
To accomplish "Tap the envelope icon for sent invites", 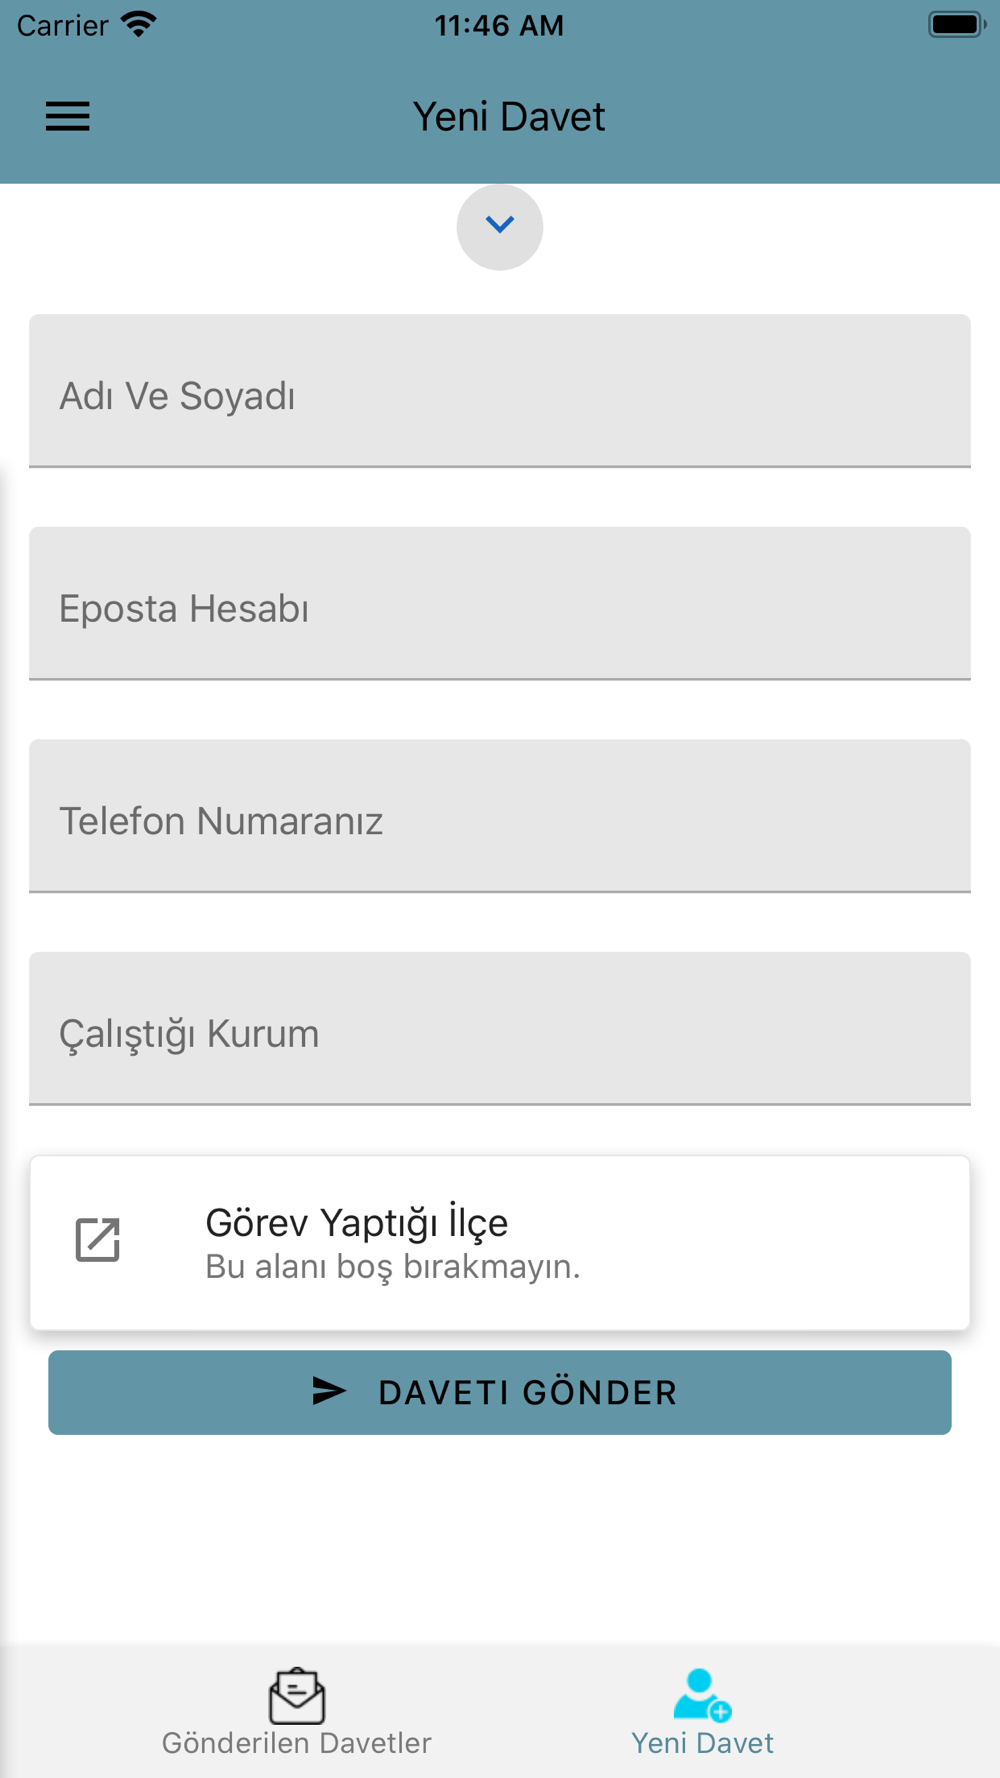I will point(297,1696).
